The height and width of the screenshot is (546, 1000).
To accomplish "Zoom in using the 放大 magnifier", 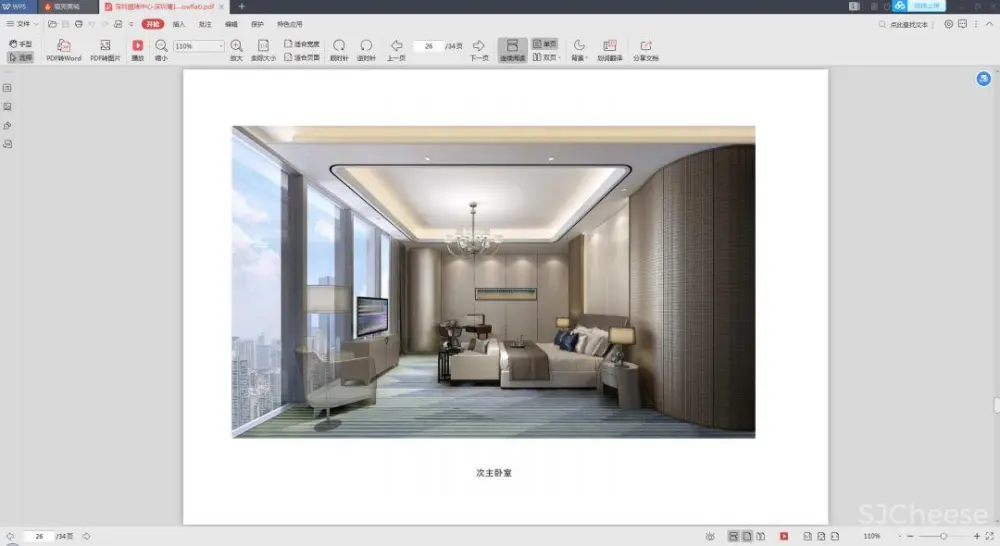I will click(x=236, y=46).
